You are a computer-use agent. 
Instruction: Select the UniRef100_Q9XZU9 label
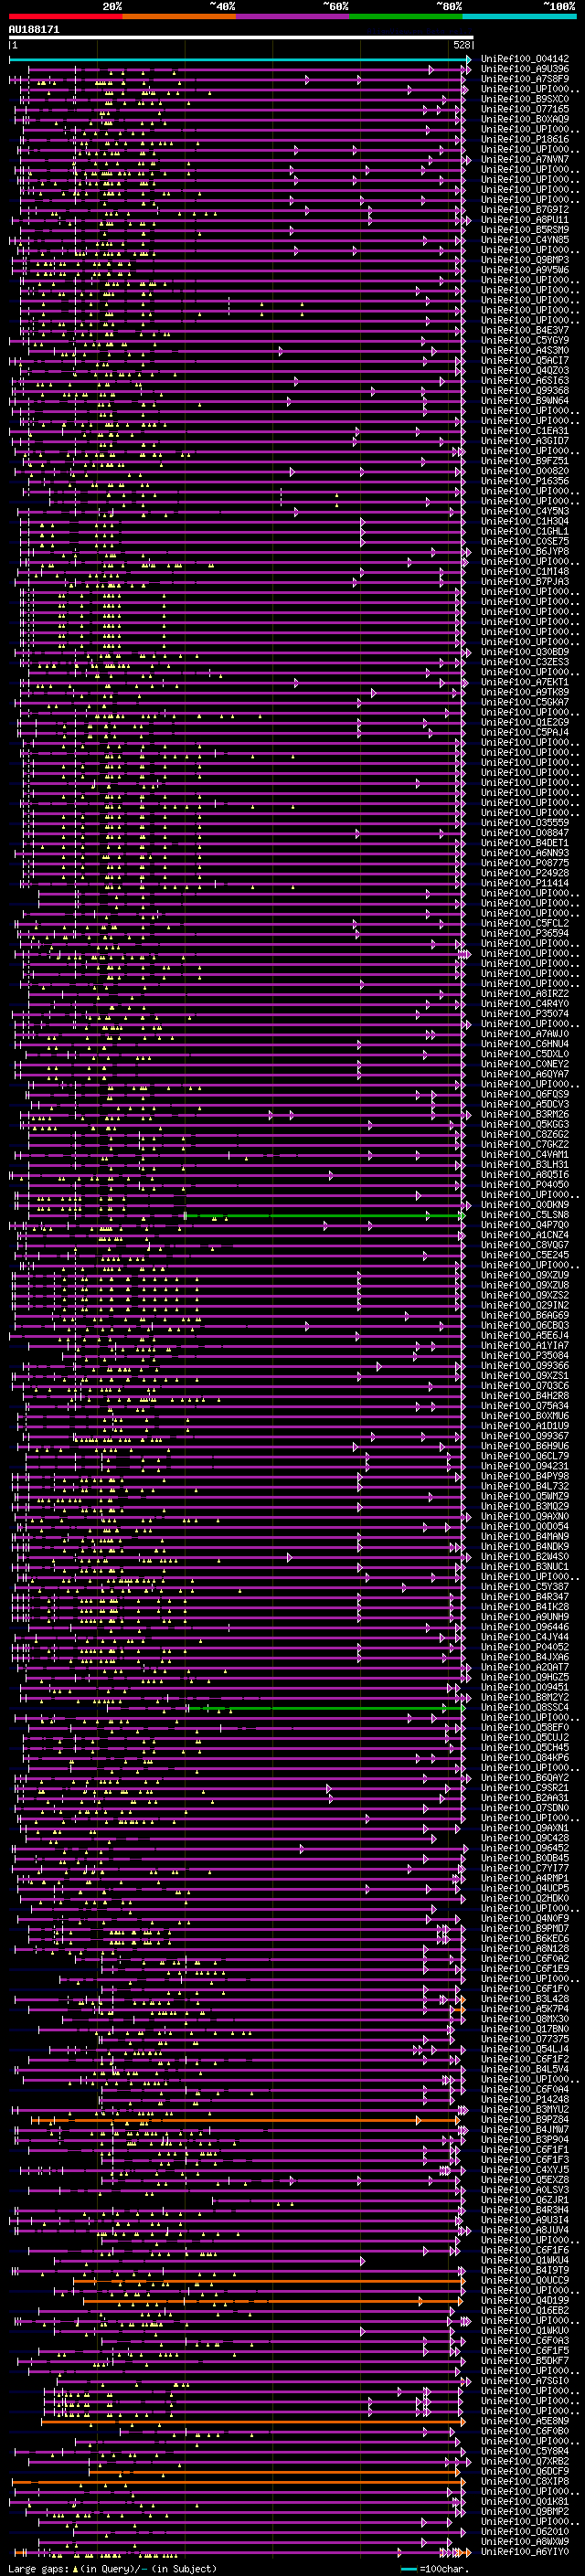point(525,1275)
